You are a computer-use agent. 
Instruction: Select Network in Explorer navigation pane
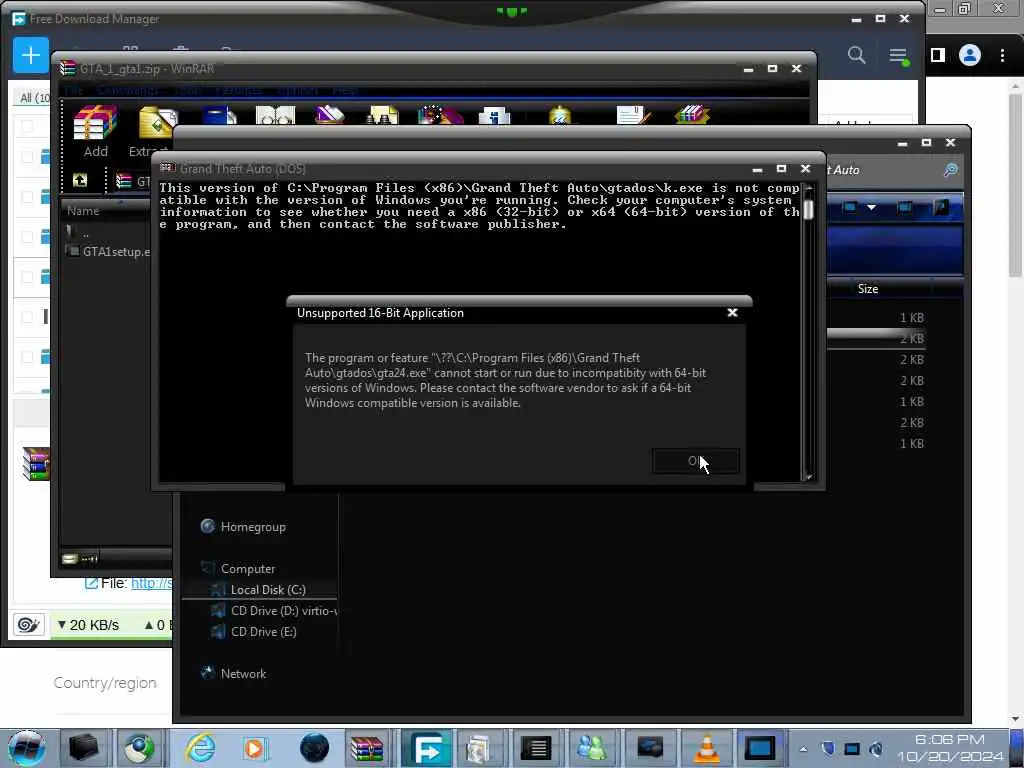243,673
